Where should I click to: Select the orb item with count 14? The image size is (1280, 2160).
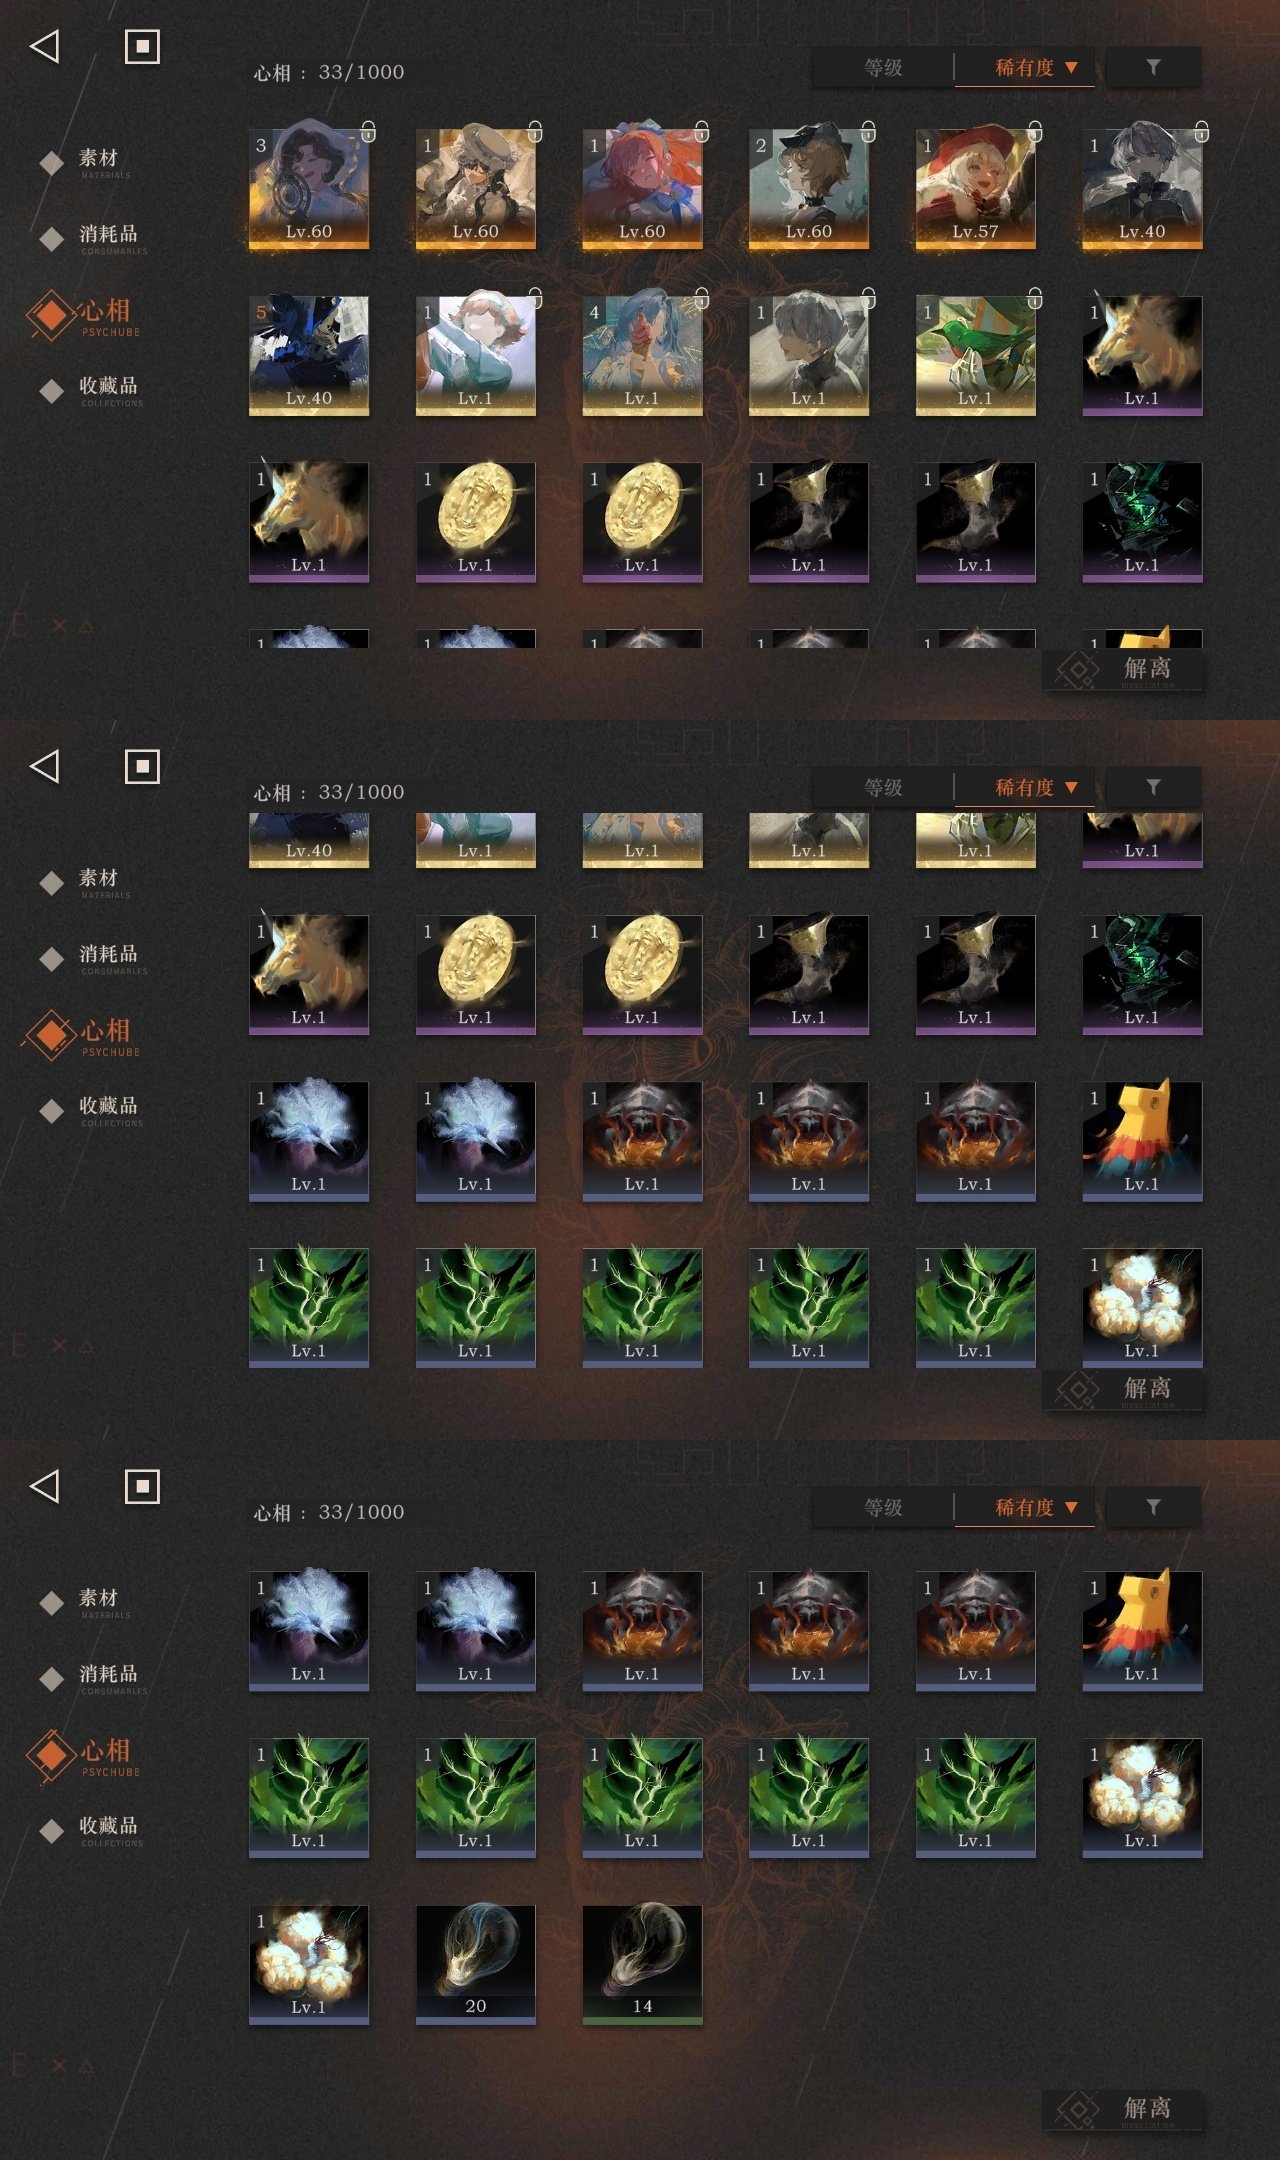pyautogui.click(x=642, y=1965)
